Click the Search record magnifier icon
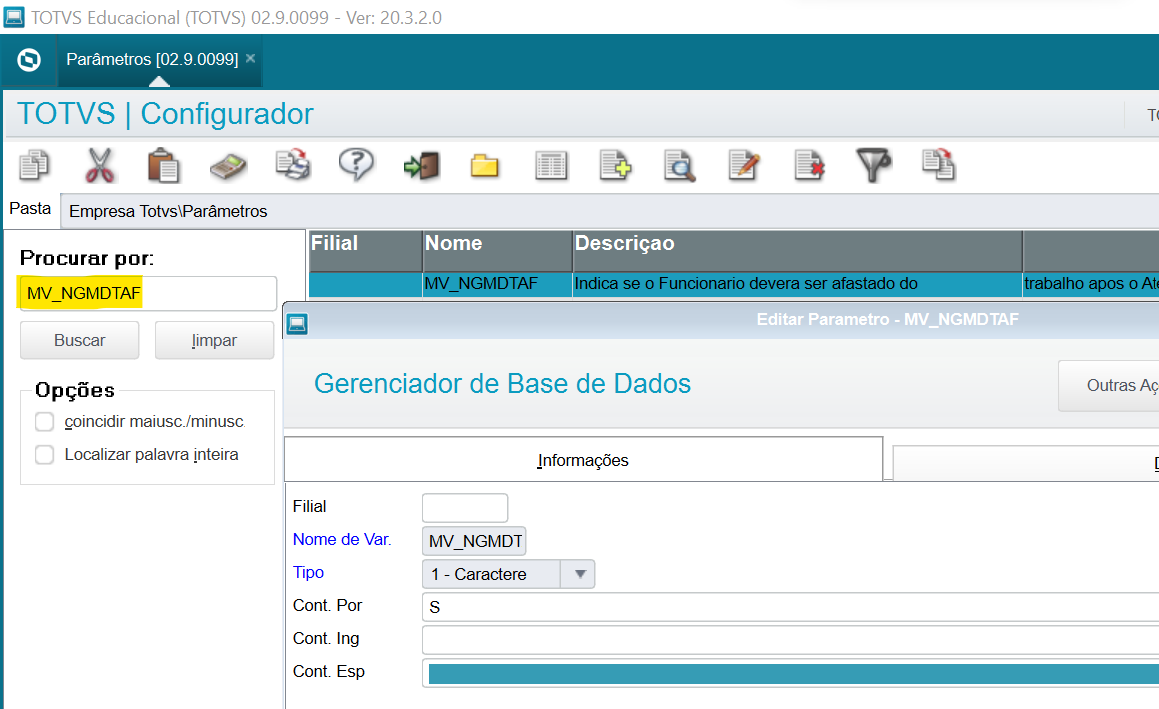This screenshot has width=1159, height=709. (x=679, y=166)
